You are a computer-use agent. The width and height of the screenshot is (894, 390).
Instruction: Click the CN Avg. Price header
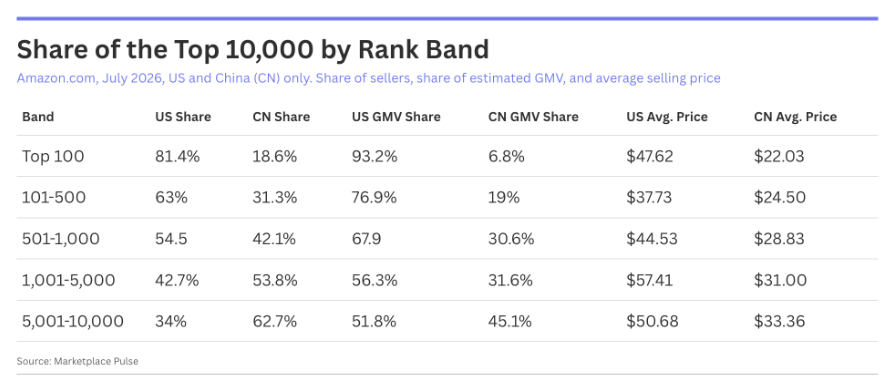pyautogui.click(x=795, y=117)
